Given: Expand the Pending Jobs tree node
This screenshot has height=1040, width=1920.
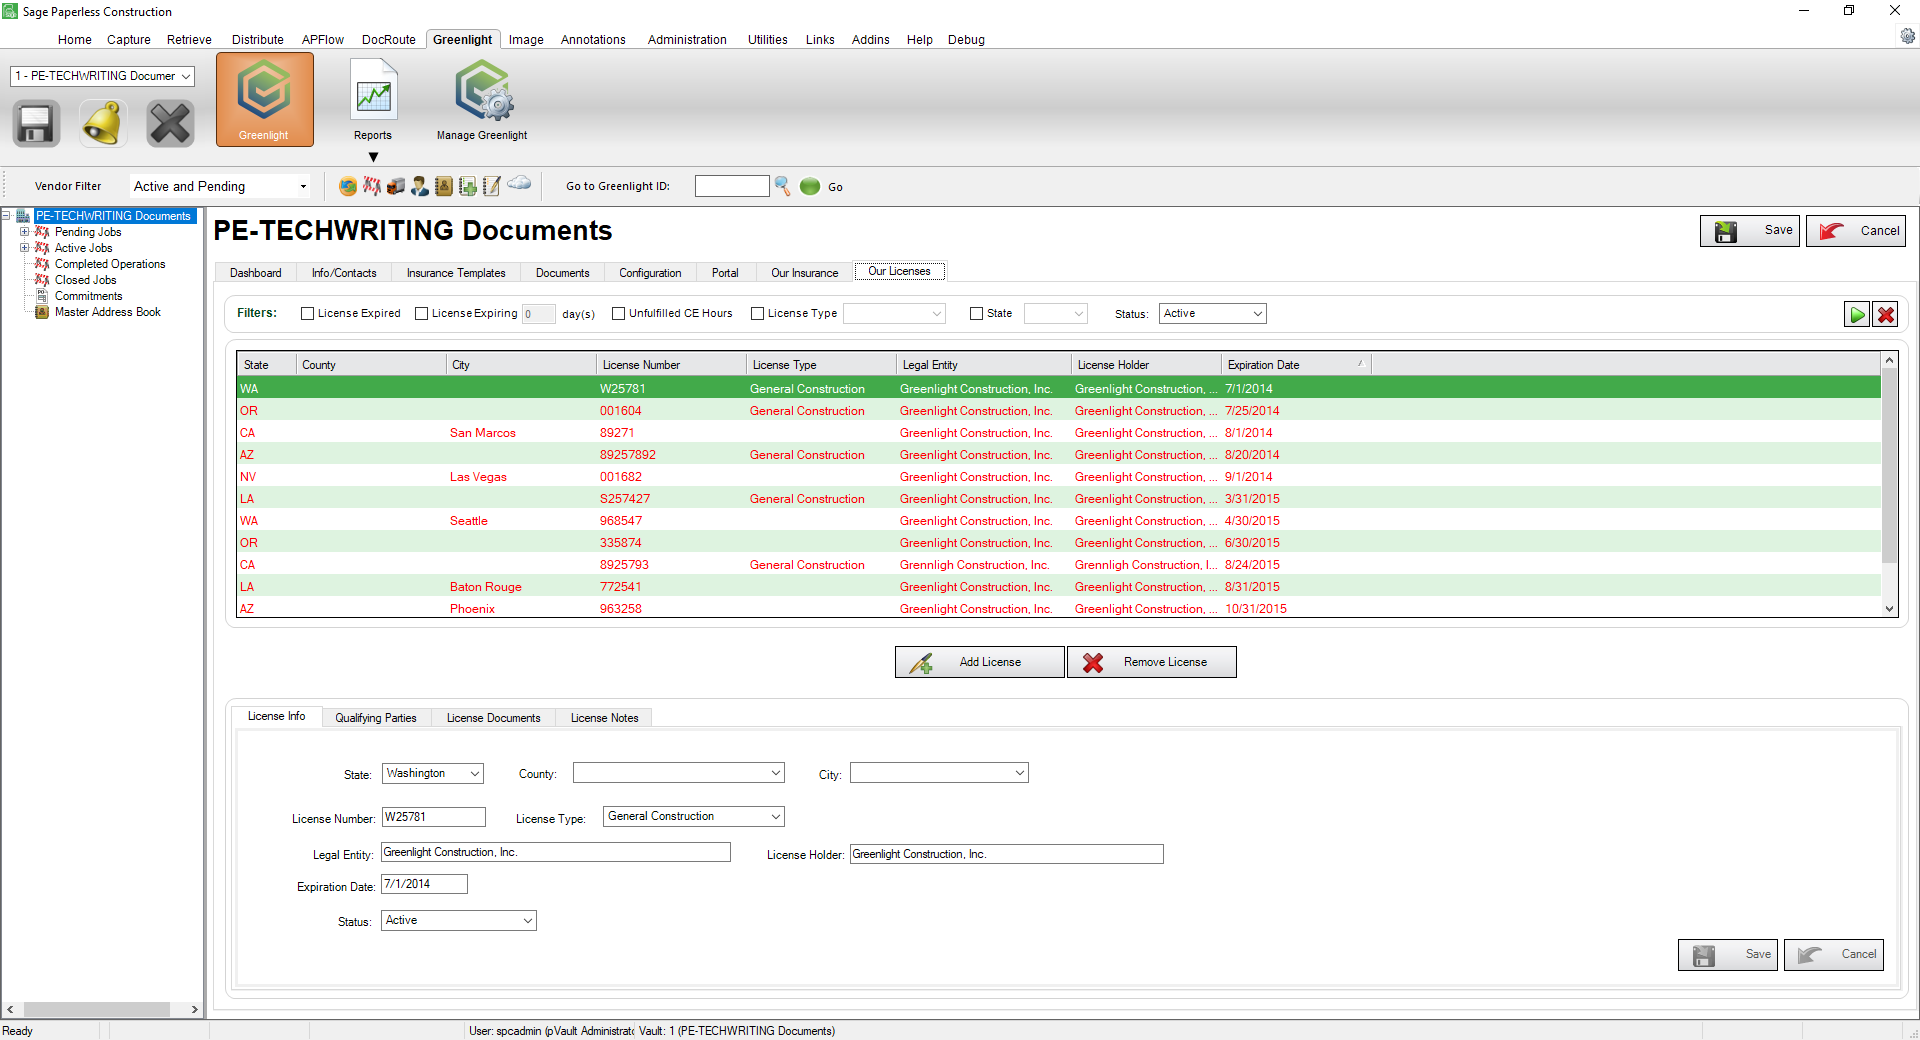Looking at the screenshot, I should tap(25, 232).
